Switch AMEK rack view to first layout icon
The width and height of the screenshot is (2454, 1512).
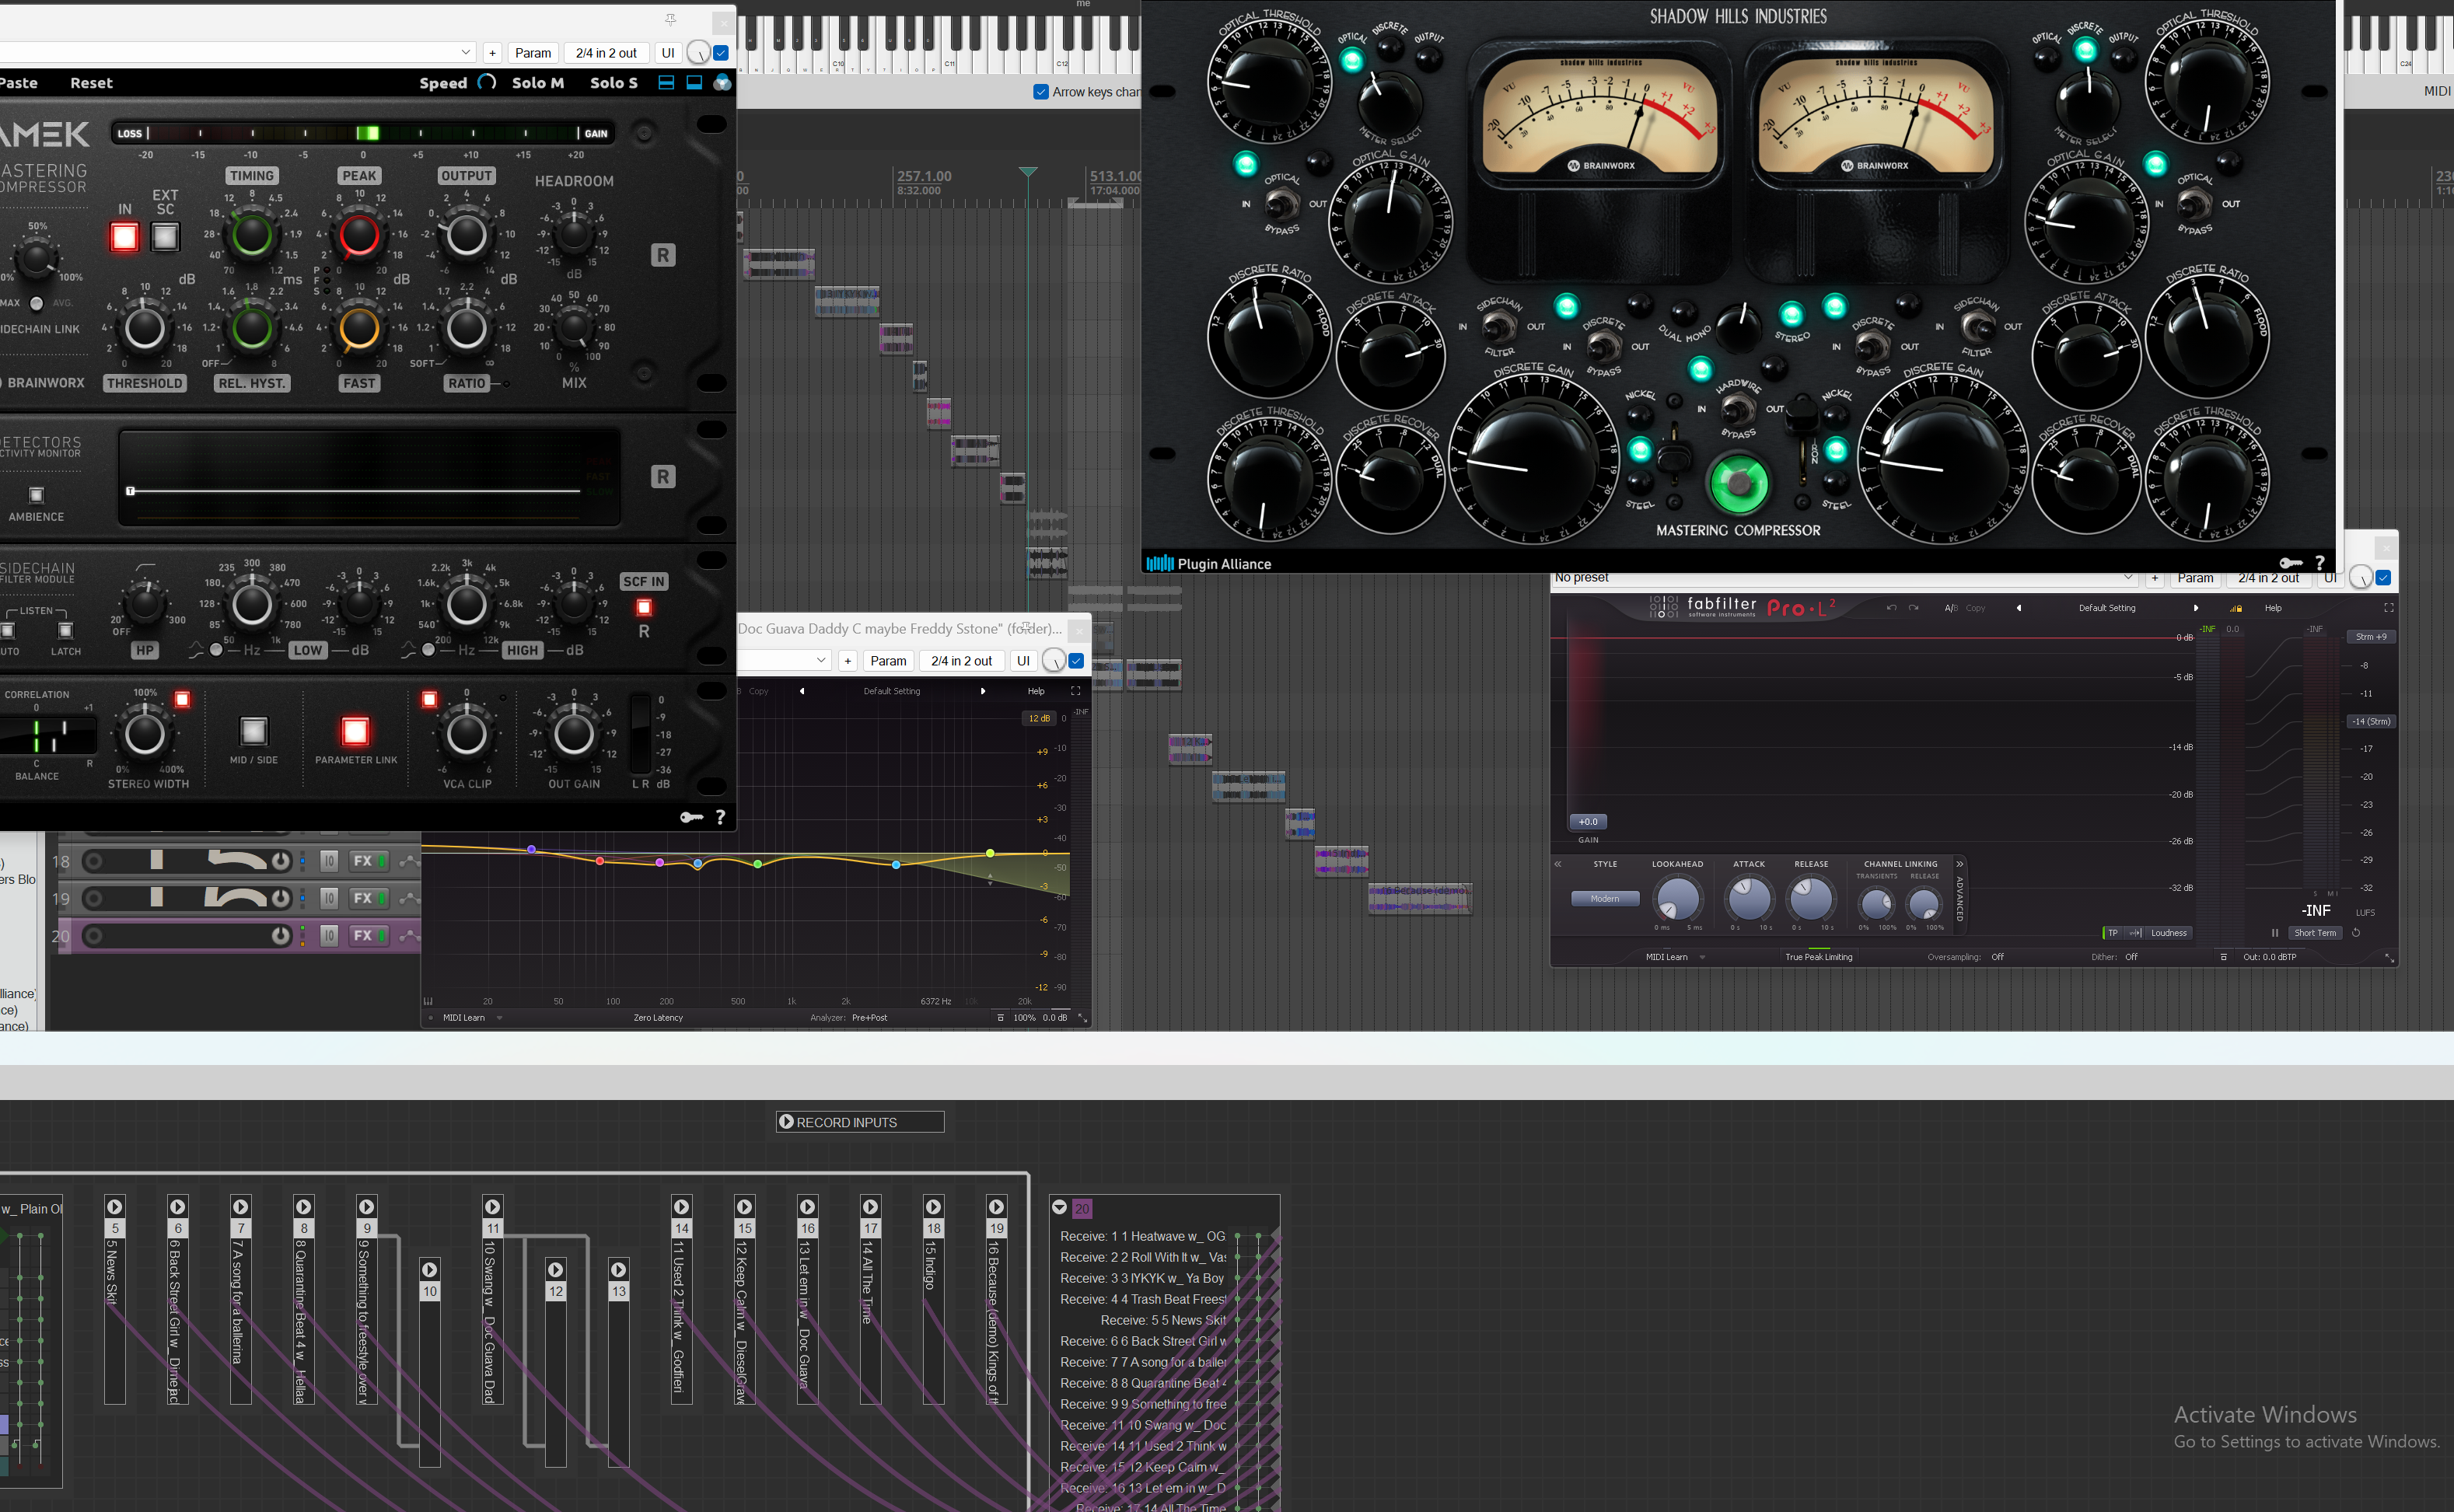tap(666, 83)
